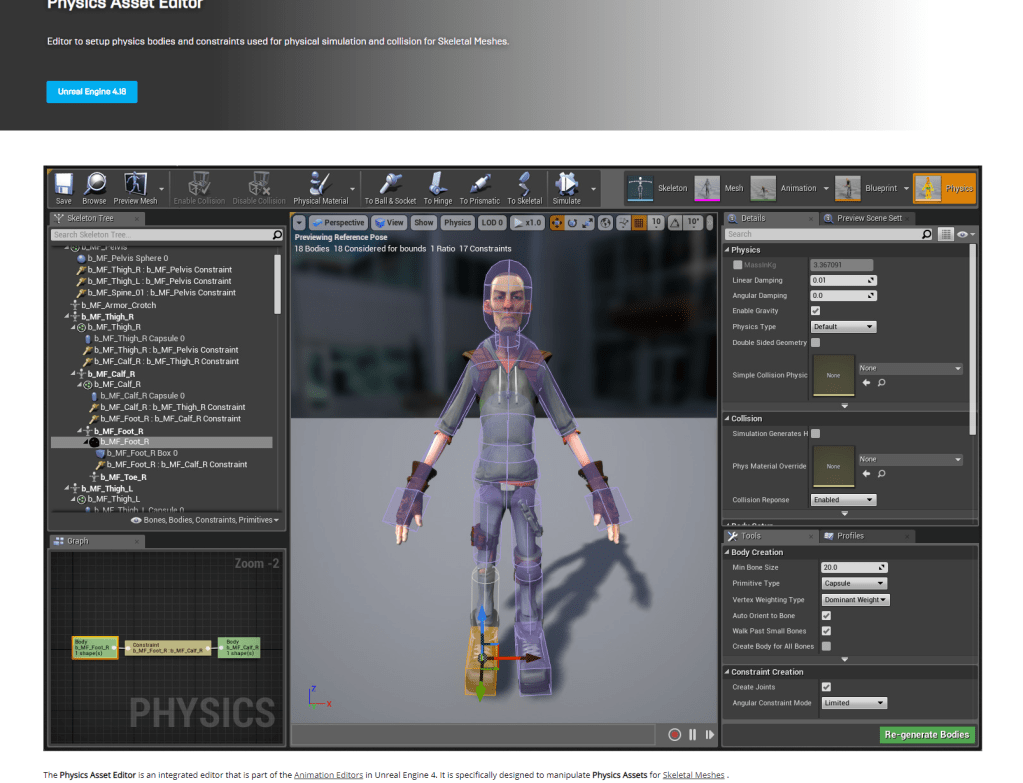1023x783 pixels.
Task: Open the Physics Type dropdown
Action: coord(843,327)
